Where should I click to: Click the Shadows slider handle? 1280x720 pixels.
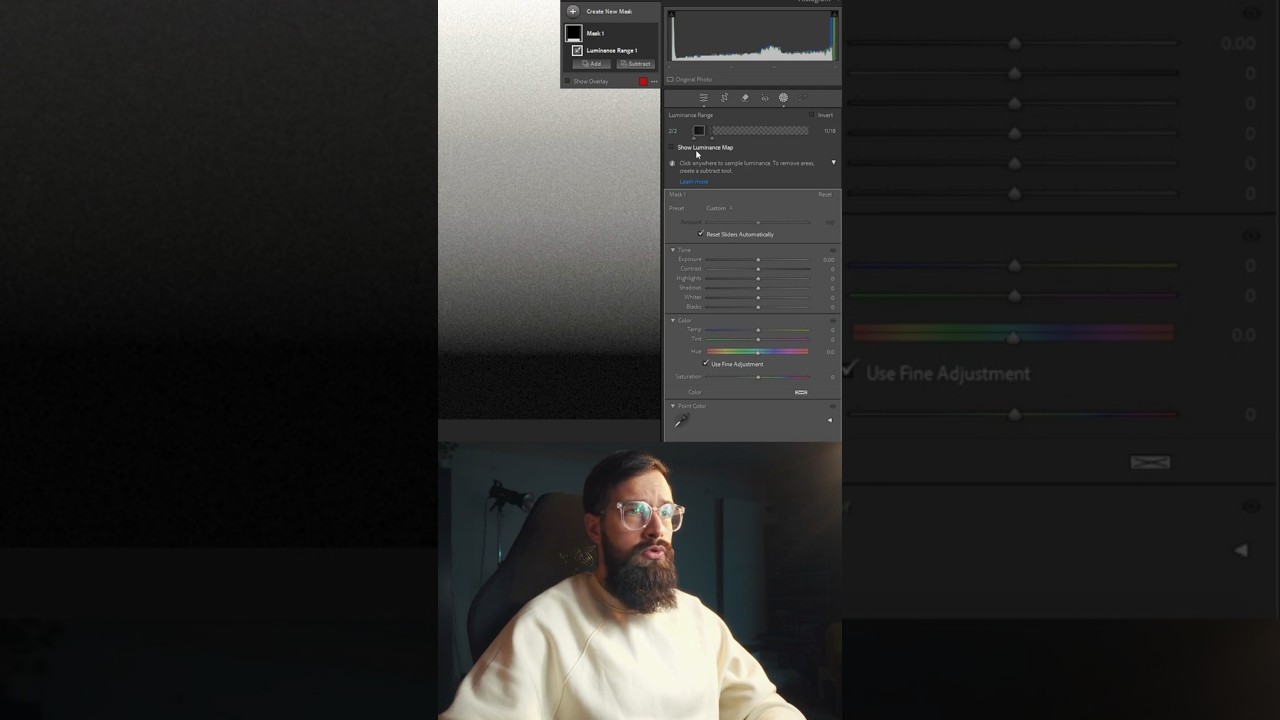click(x=758, y=288)
